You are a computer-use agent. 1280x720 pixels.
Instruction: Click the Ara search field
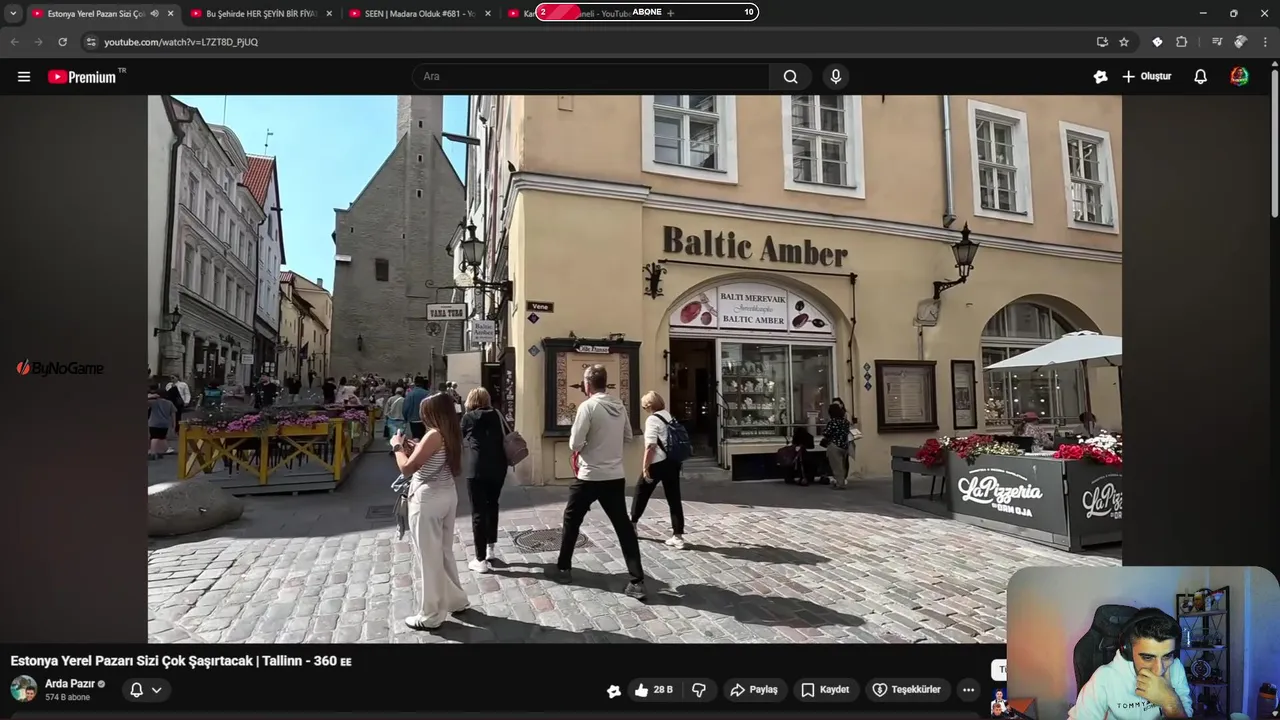point(591,76)
